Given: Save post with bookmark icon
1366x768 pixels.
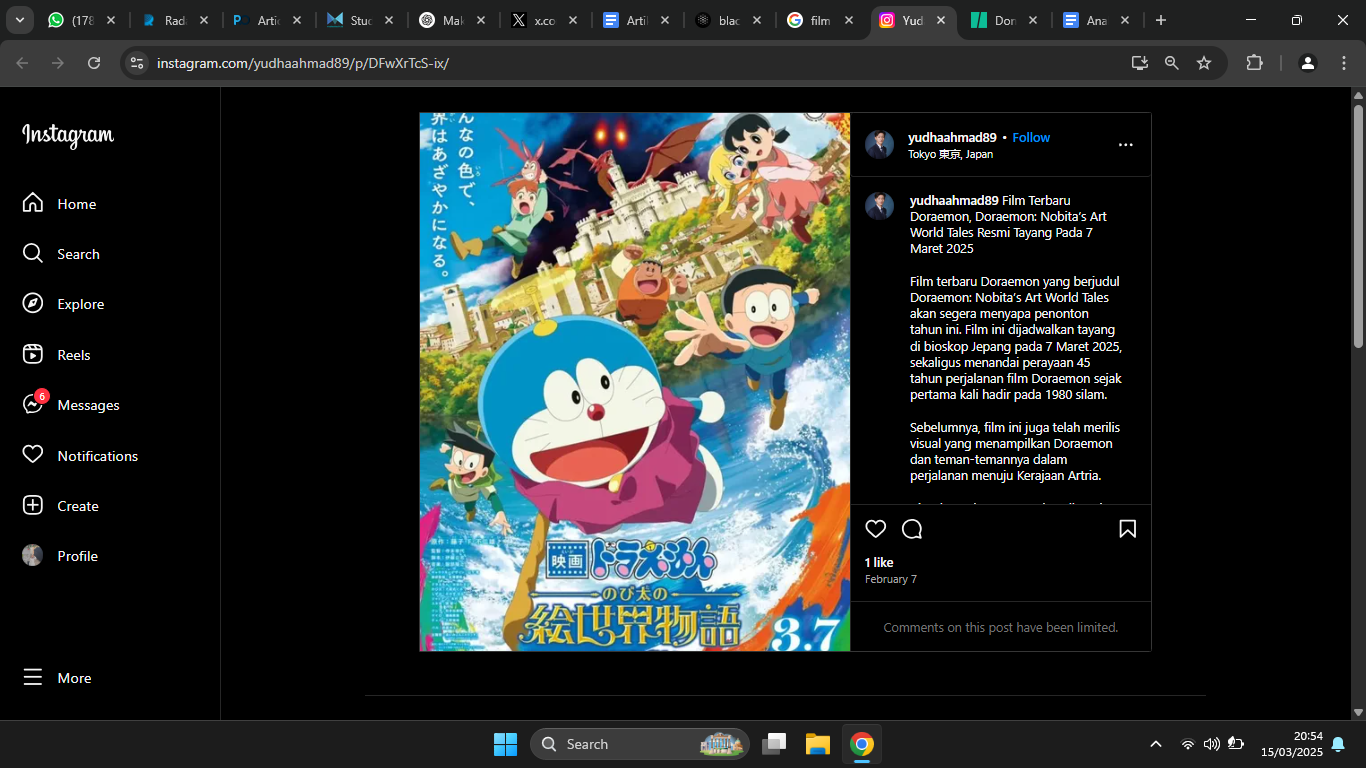Looking at the screenshot, I should [1127, 529].
